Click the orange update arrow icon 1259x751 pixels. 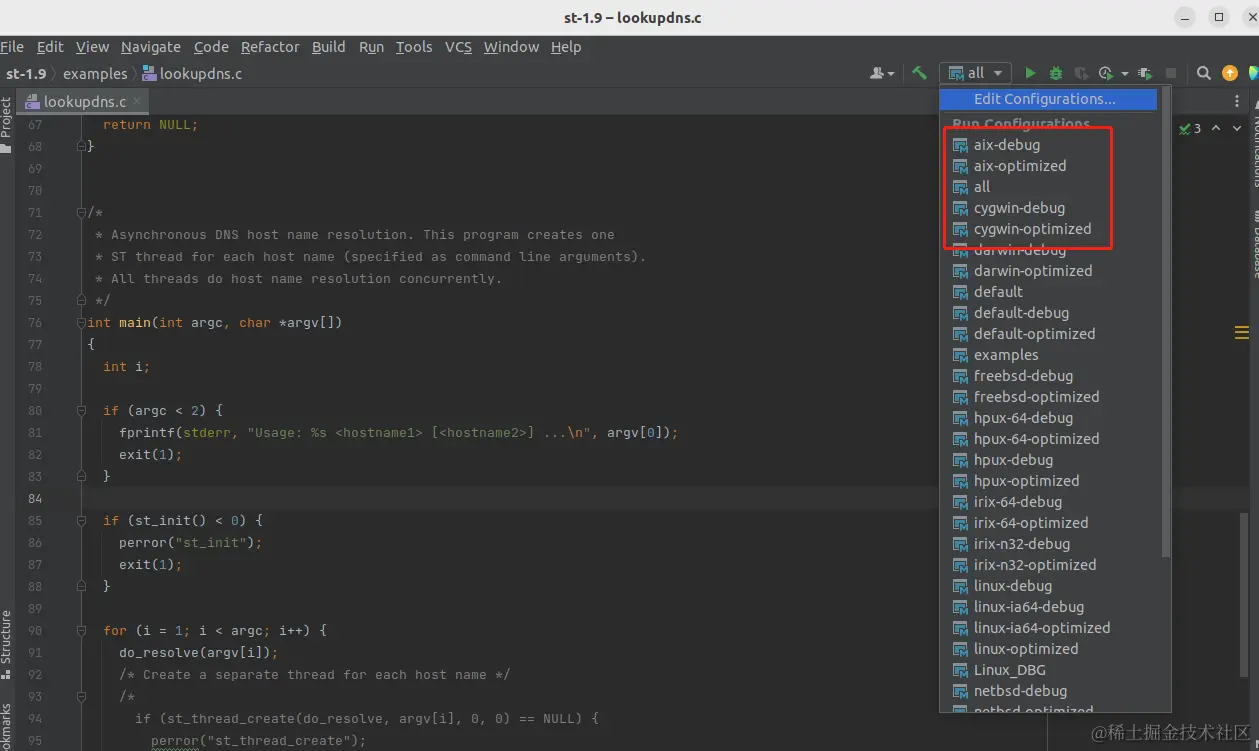coord(1230,73)
